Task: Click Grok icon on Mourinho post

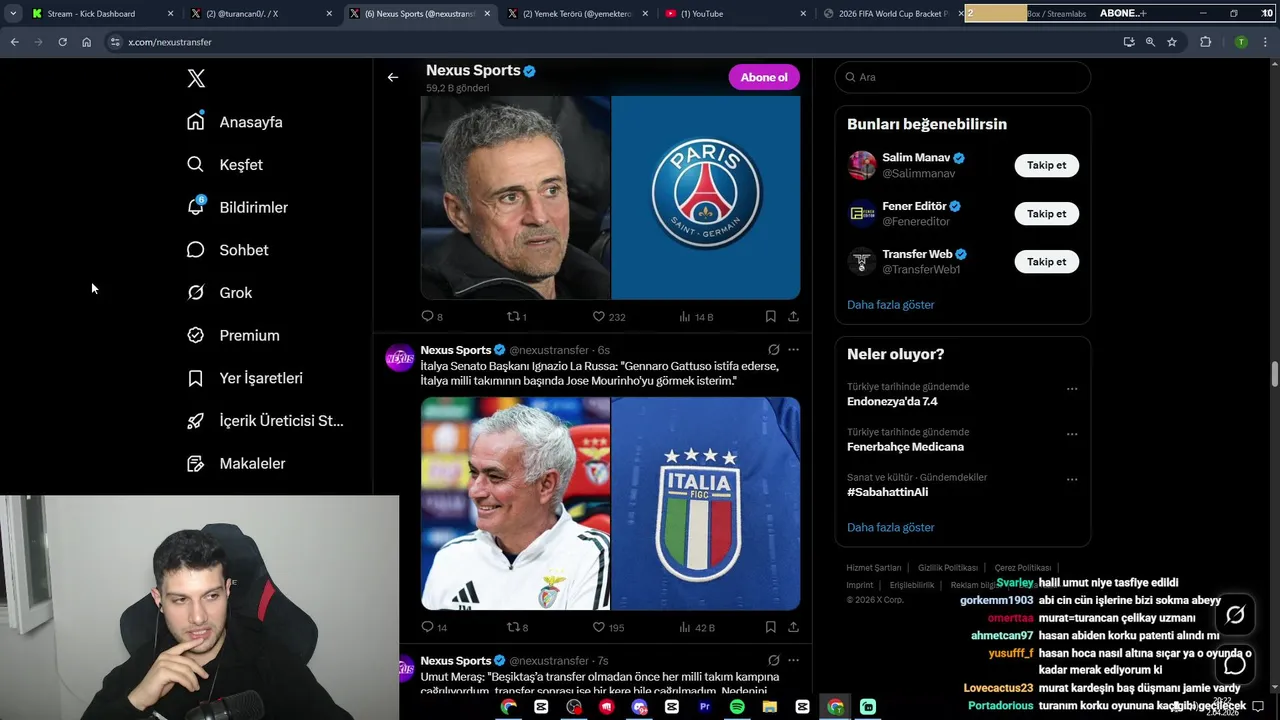Action: [x=773, y=350]
